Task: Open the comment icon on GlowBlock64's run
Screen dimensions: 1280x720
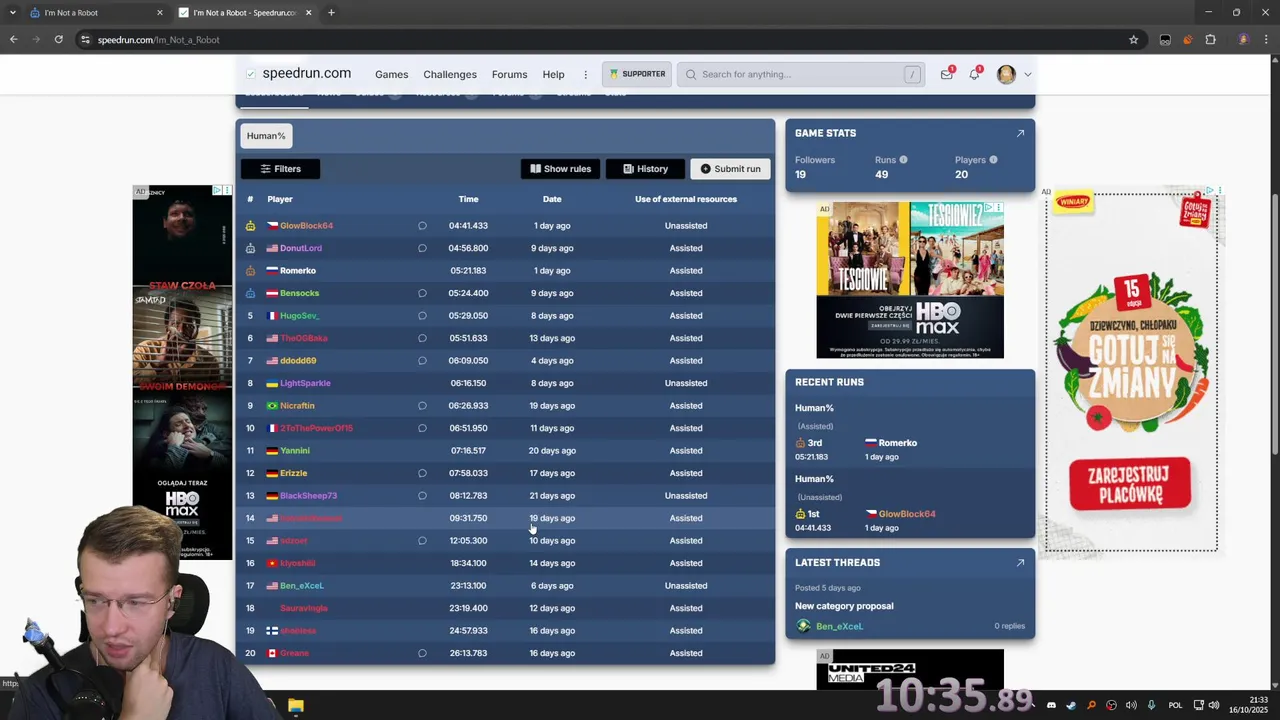Action: click(422, 226)
